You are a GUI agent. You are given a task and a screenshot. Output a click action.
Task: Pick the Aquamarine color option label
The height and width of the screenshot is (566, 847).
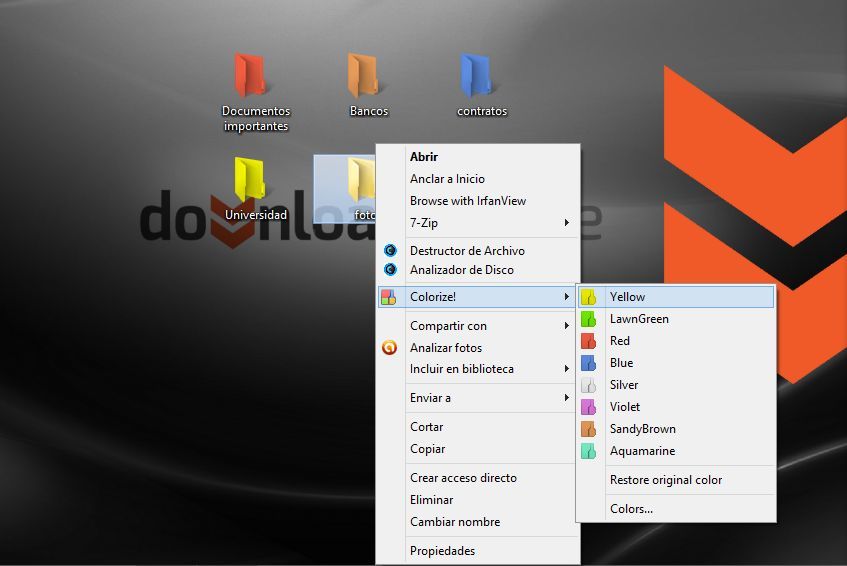tap(642, 451)
